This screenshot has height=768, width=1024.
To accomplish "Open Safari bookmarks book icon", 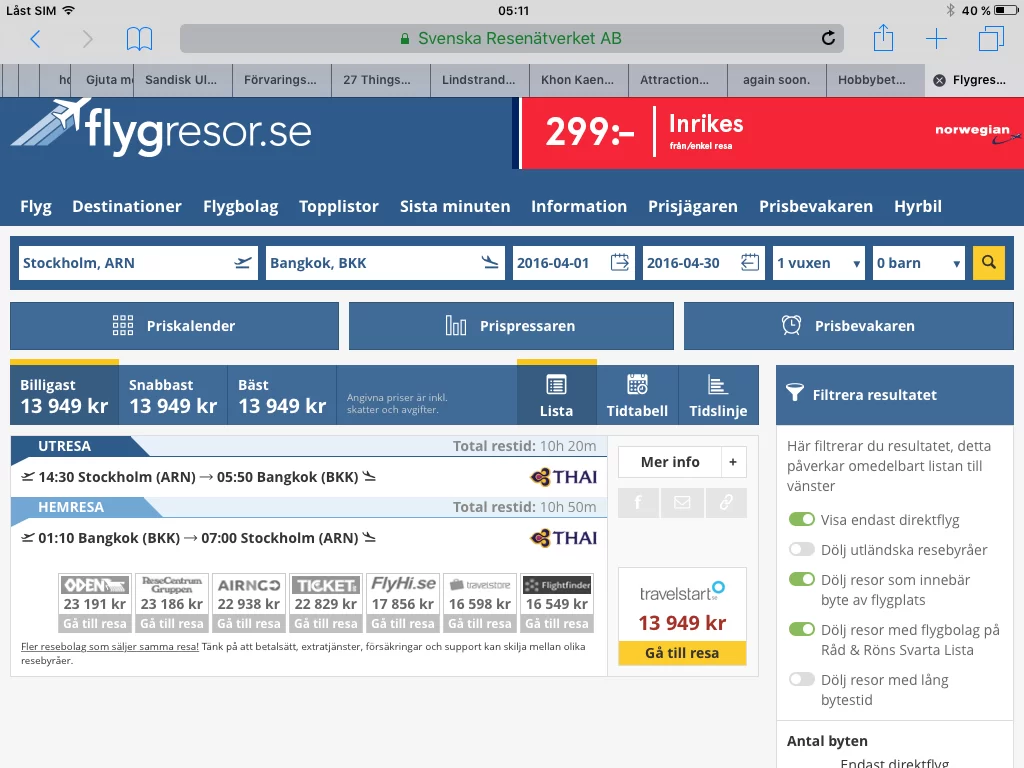I will click(x=139, y=39).
